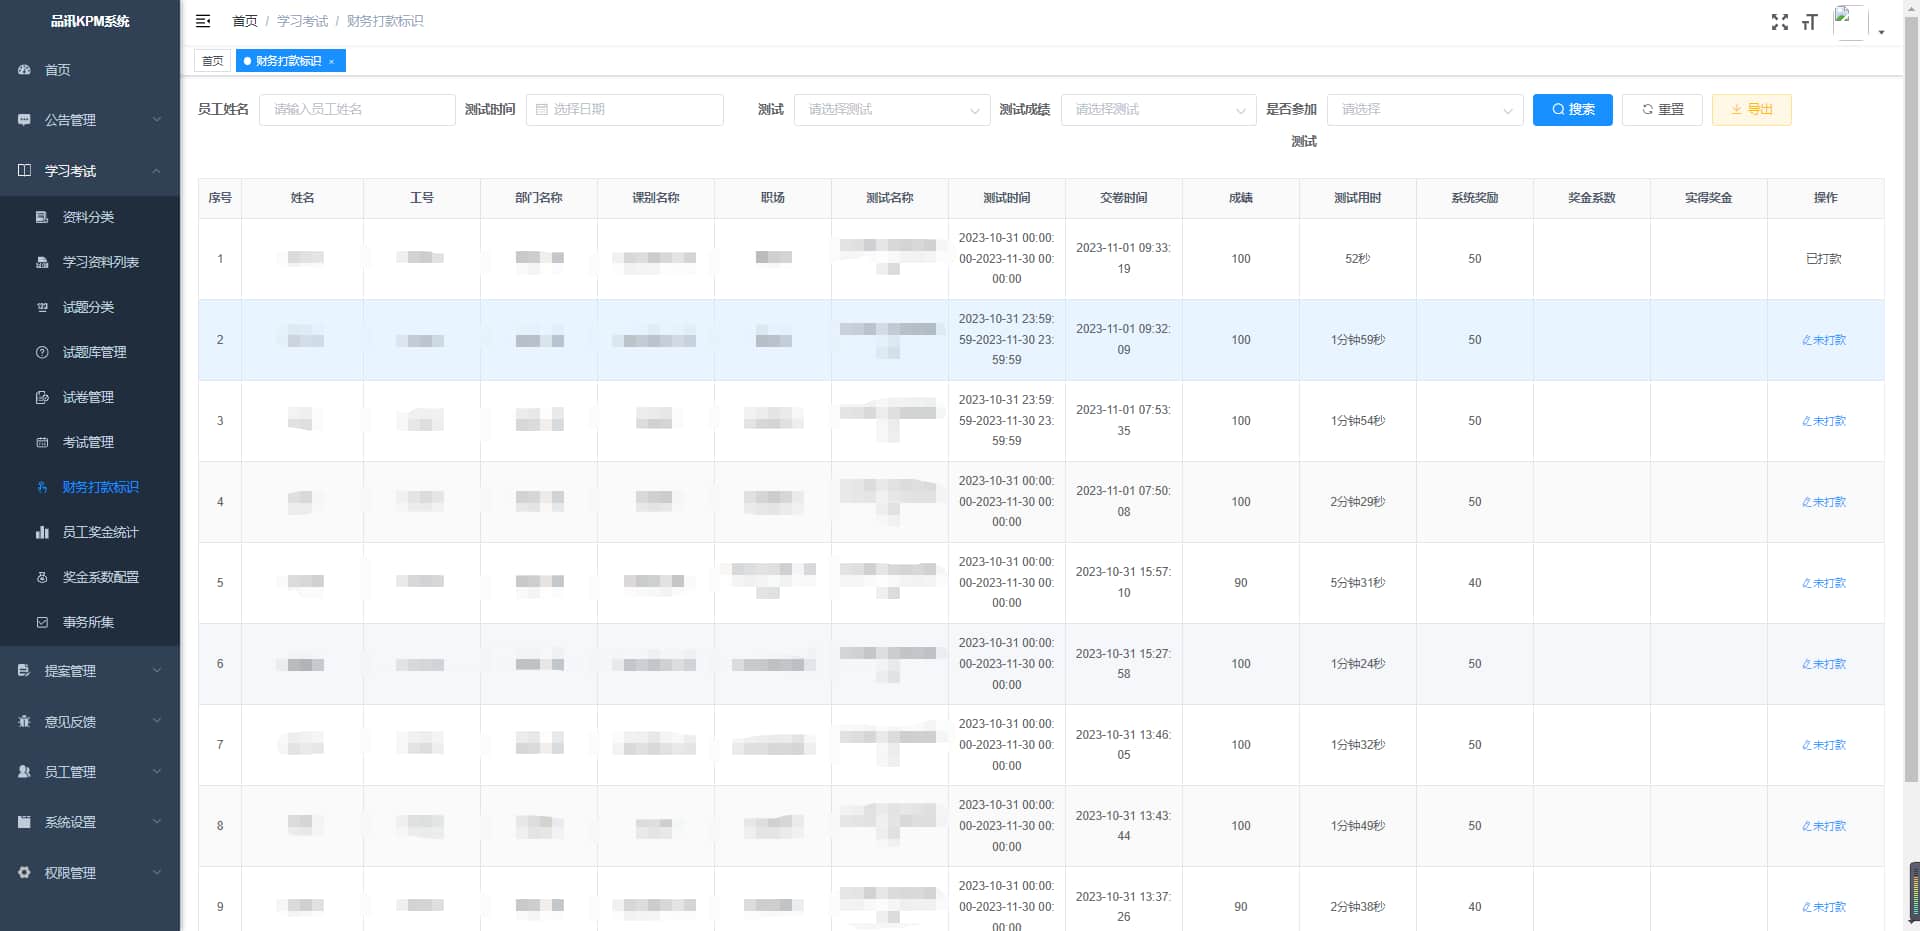Go to 首页 breadcrumb link

tap(245, 21)
